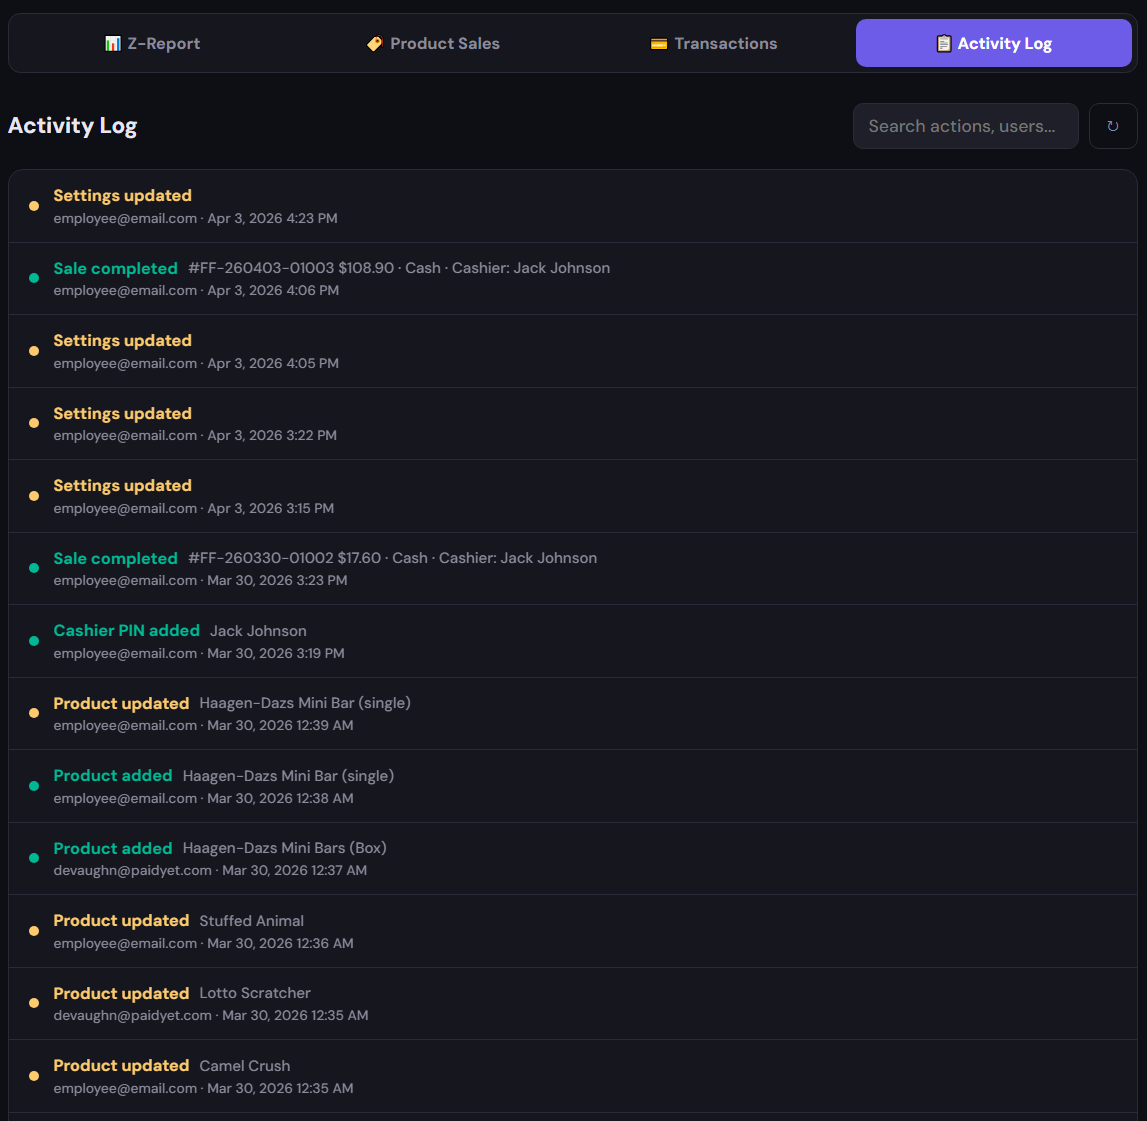Select Settings updated entry at 4:23 PM
The image size is (1147, 1121).
tap(573, 206)
